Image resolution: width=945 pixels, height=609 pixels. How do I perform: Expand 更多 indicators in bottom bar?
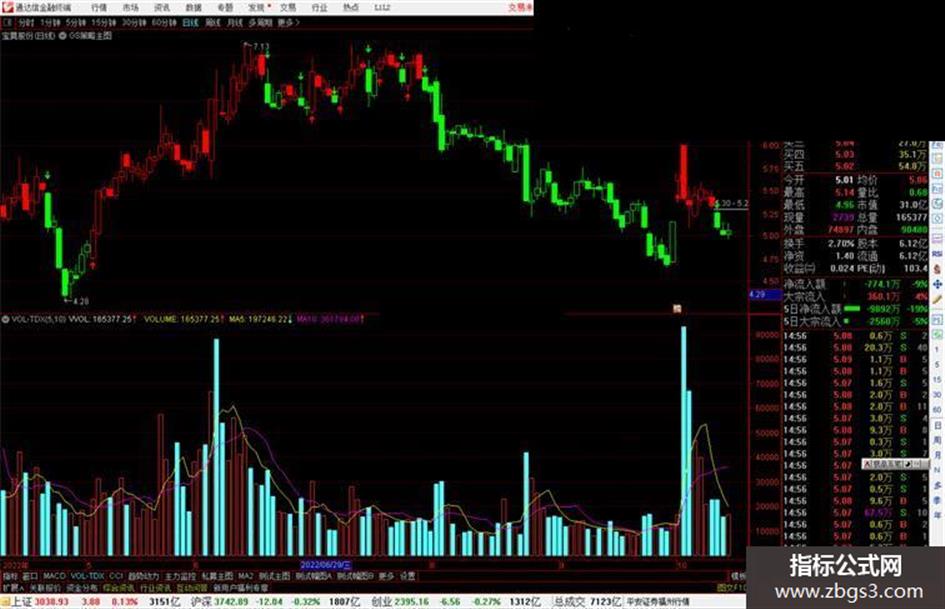386,576
